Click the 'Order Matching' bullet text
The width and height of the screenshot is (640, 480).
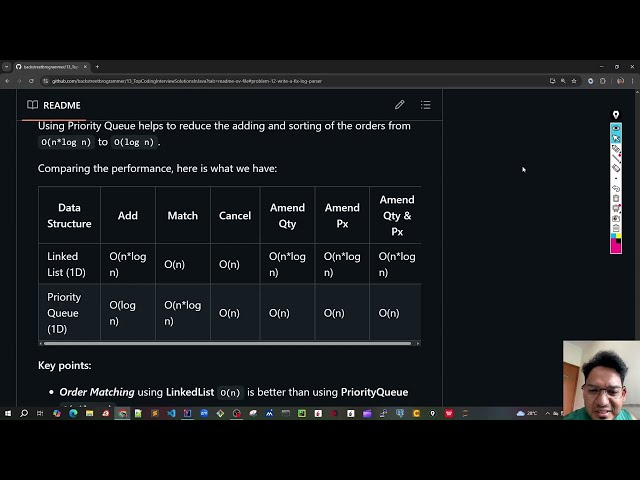[97, 392]
